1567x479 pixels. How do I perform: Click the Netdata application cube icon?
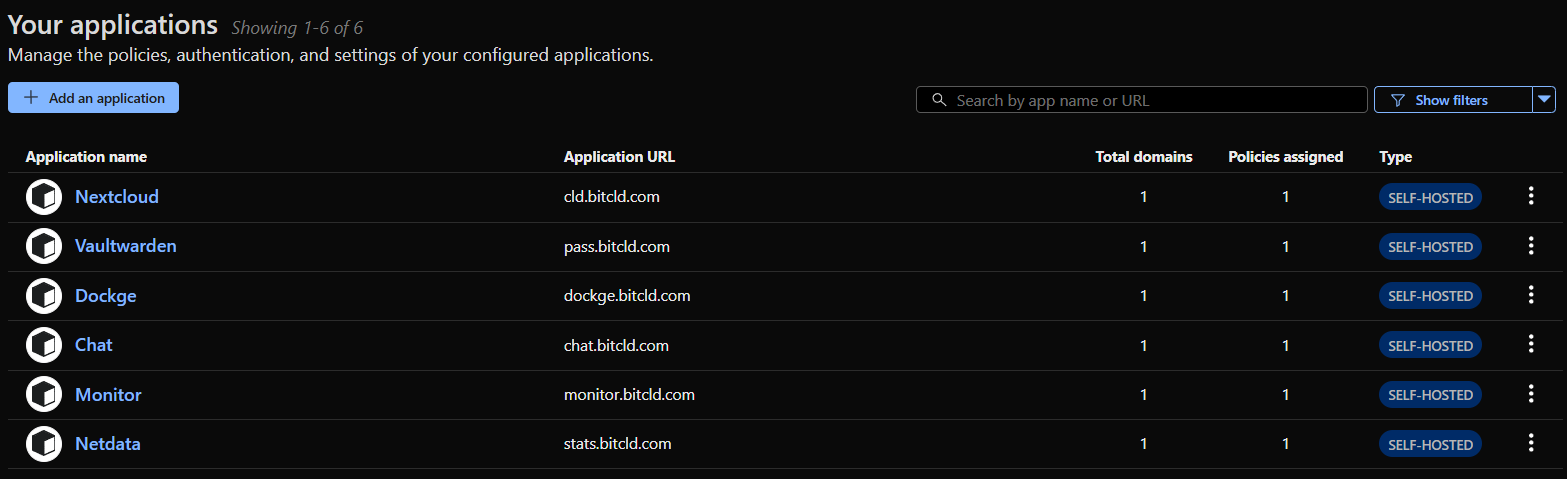(44, 444)
